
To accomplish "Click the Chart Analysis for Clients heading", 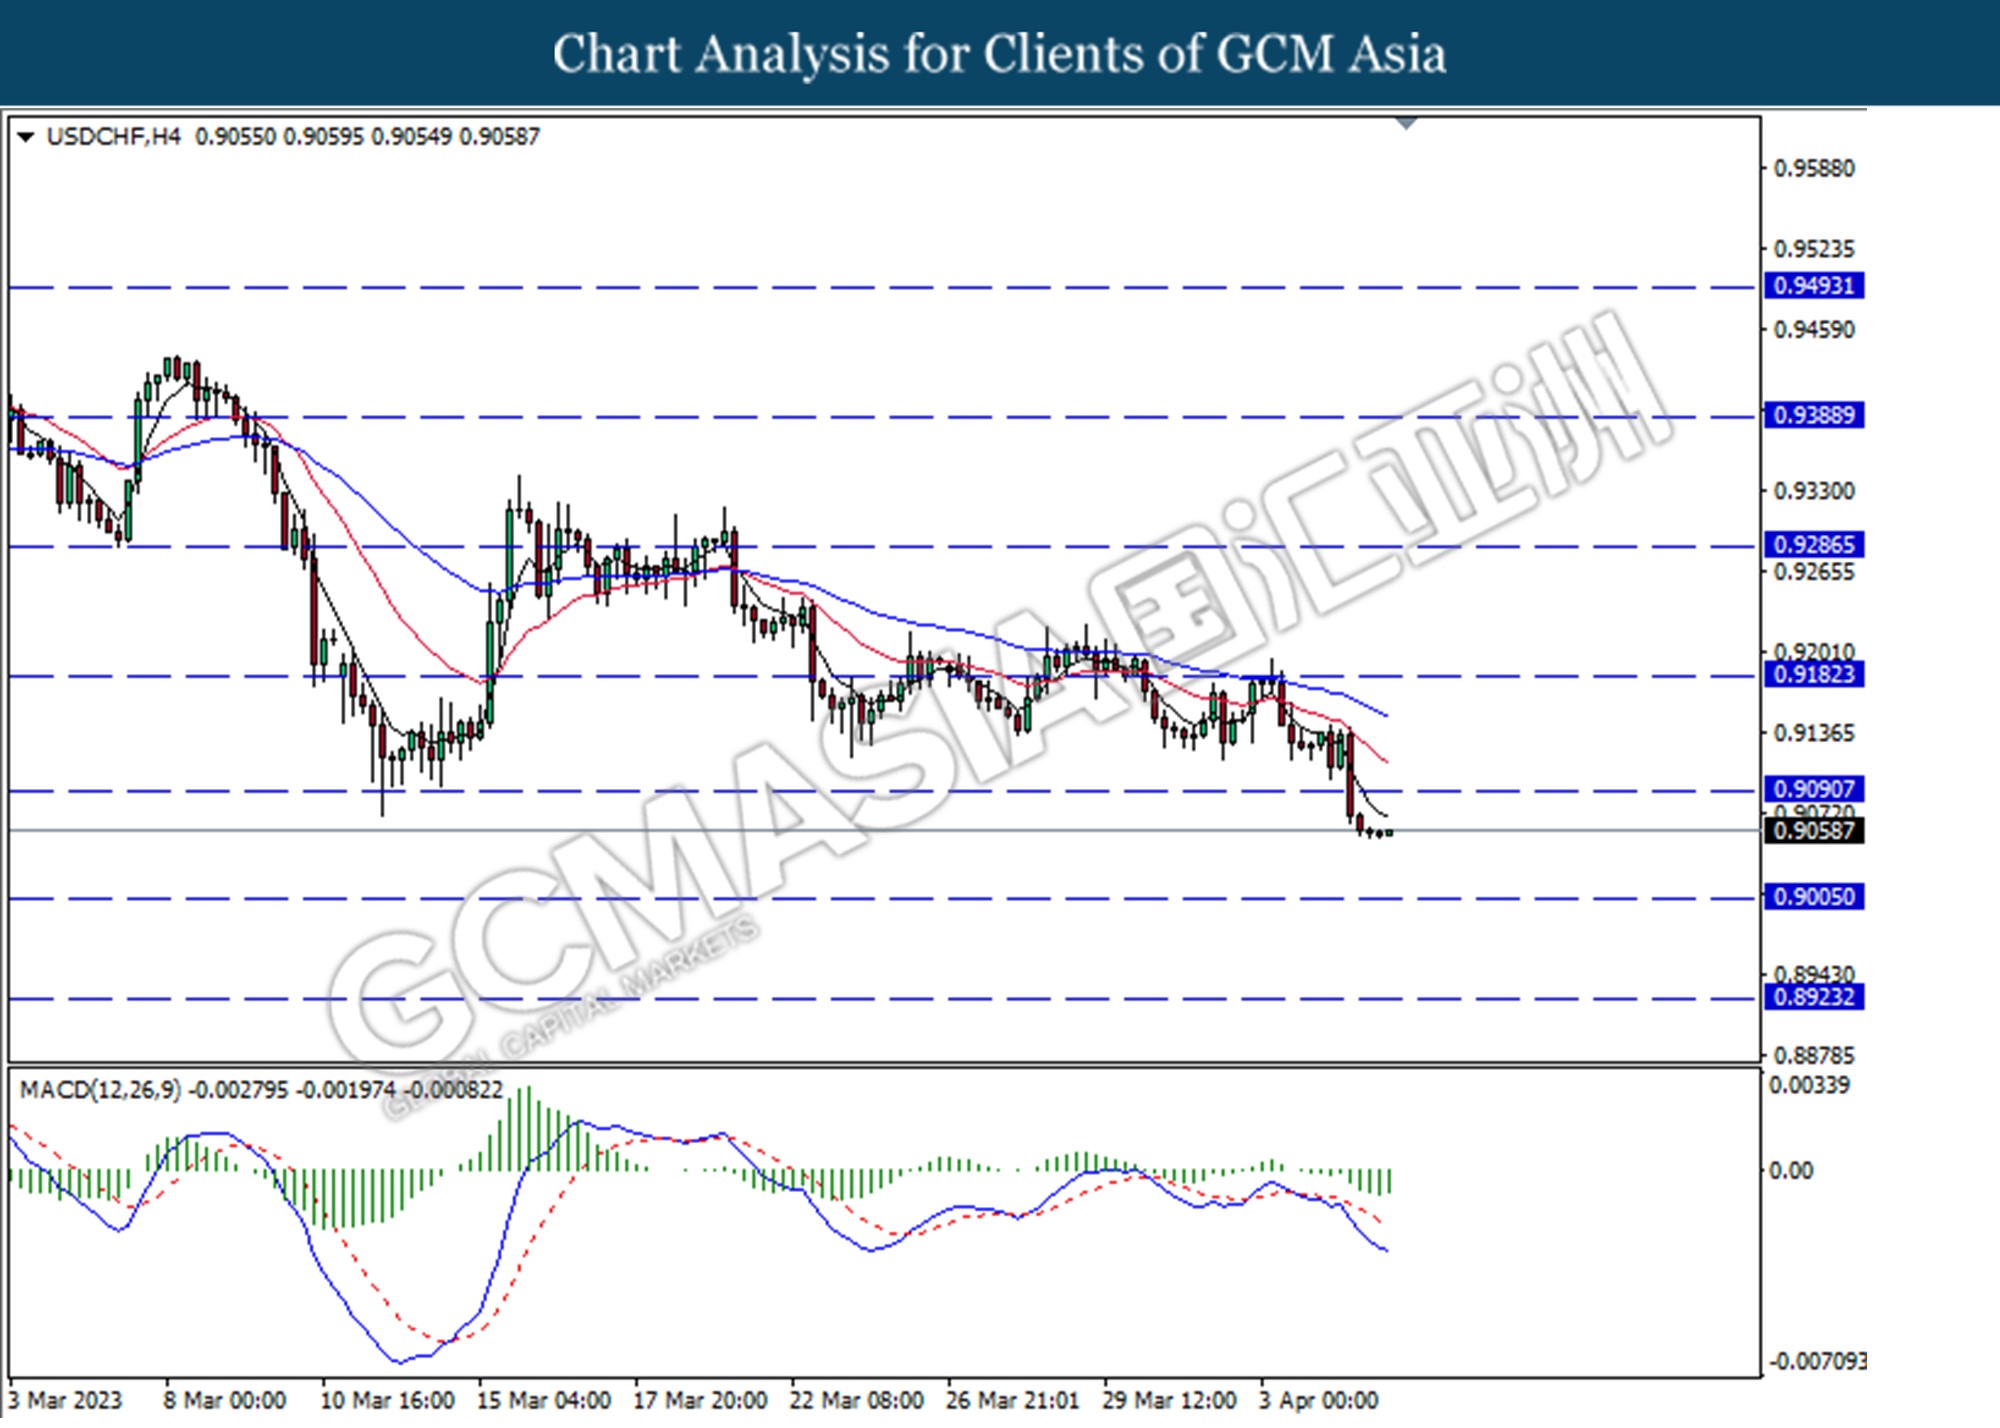I will click(1000, 54).
